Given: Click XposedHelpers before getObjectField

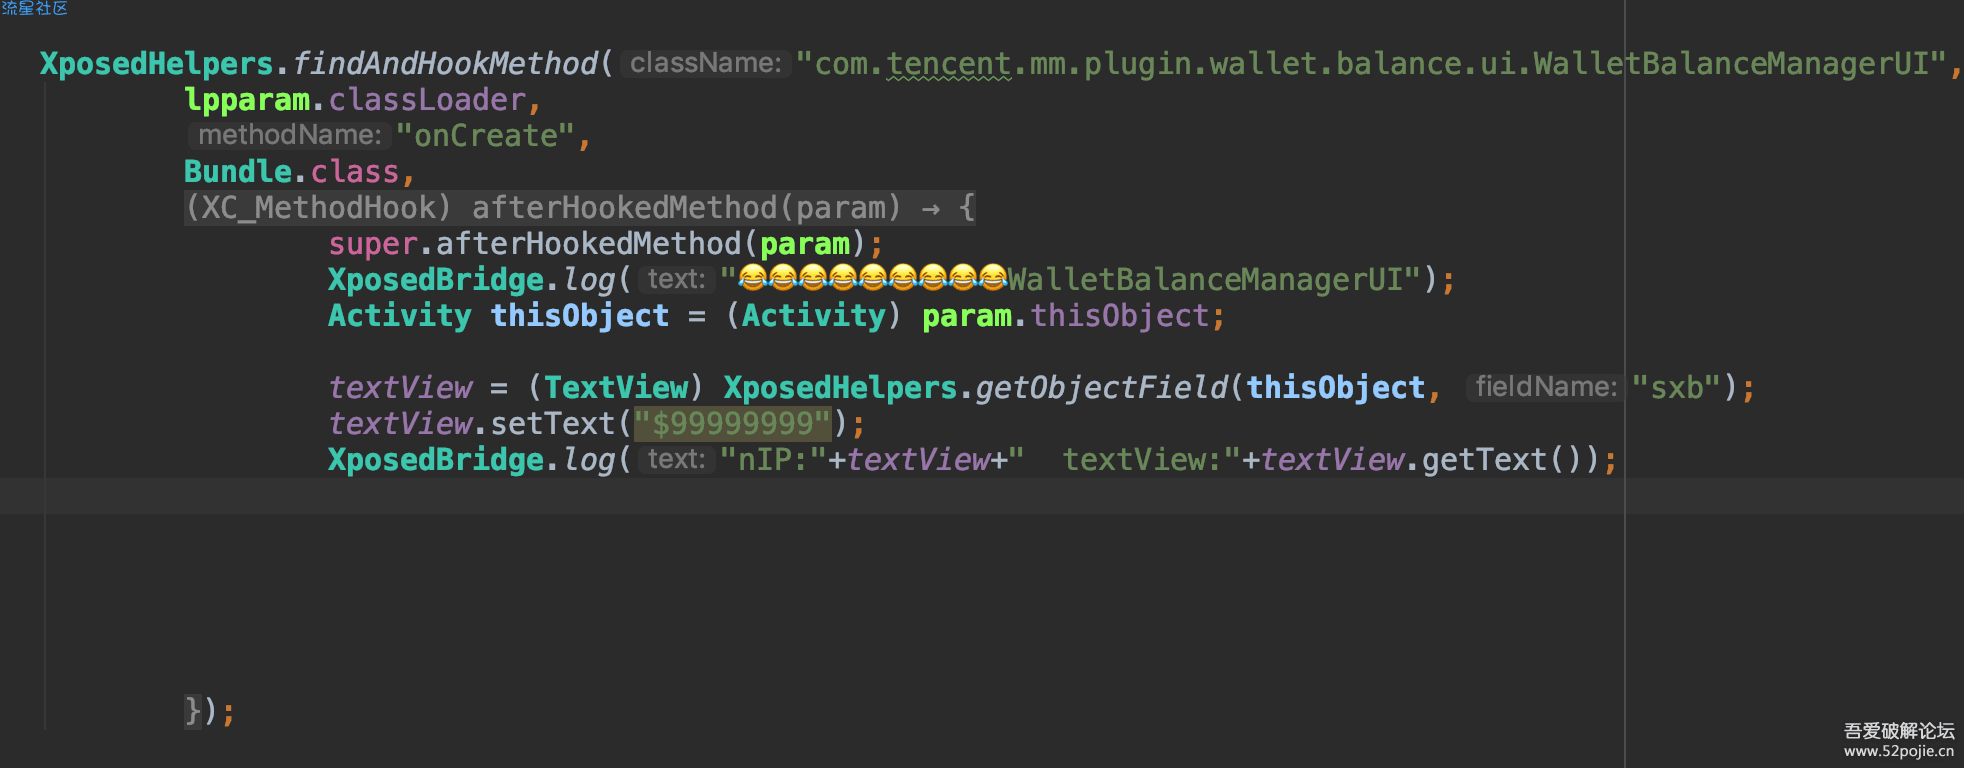Looking at the screenshot, I should [x=840, y=388].
